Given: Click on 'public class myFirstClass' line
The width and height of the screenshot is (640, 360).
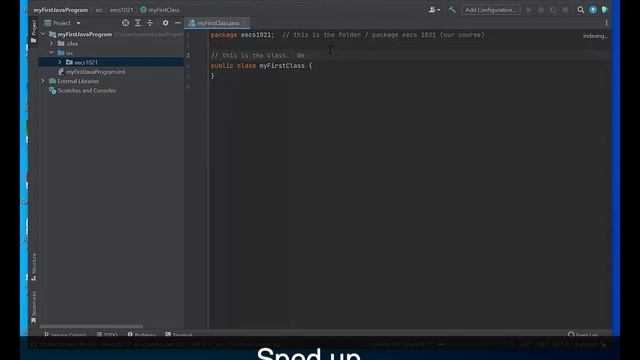Looking at the screenshot, I should 261,65.
